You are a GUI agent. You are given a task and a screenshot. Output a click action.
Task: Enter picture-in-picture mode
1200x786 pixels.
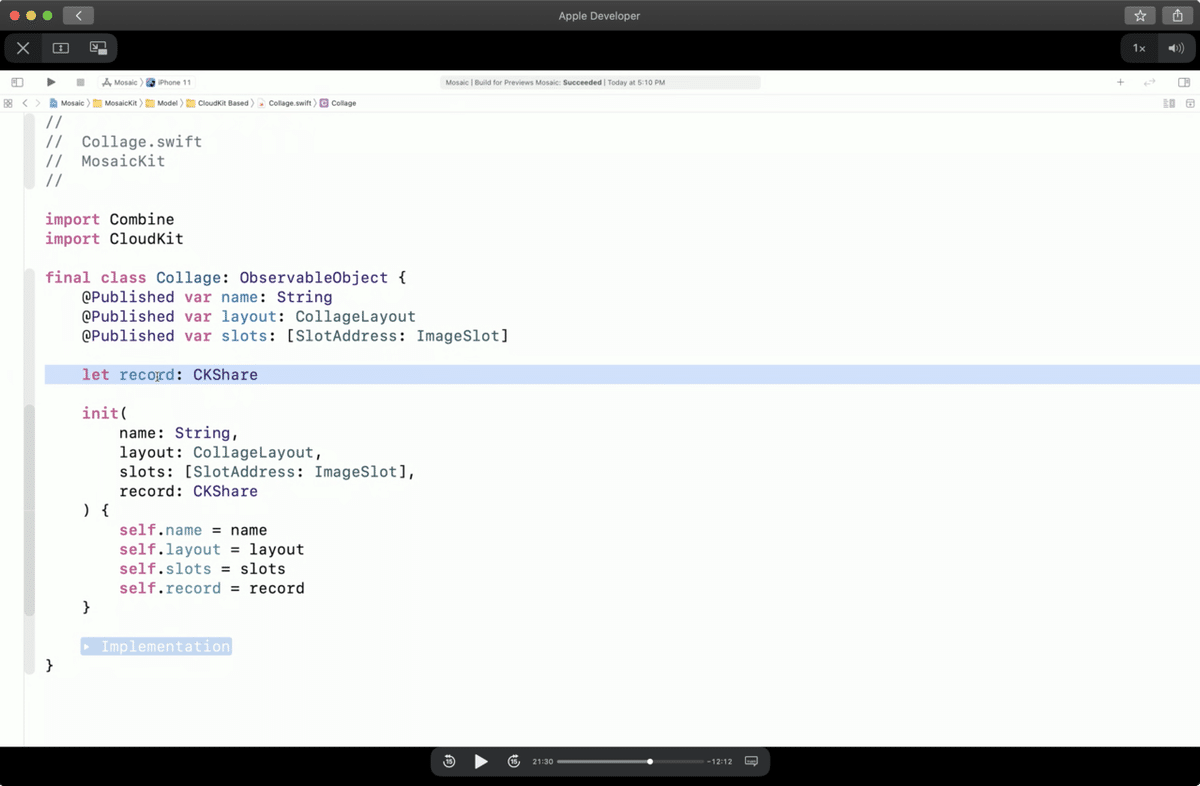pos(98,48)
